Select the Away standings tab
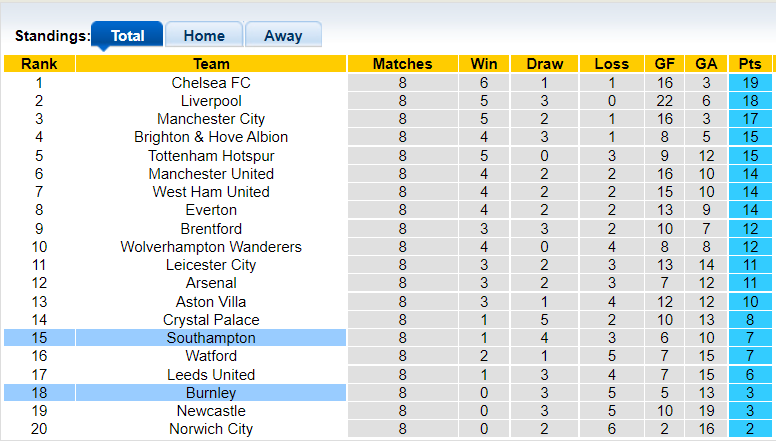The image size is (776, 441). tap(283, 36)
